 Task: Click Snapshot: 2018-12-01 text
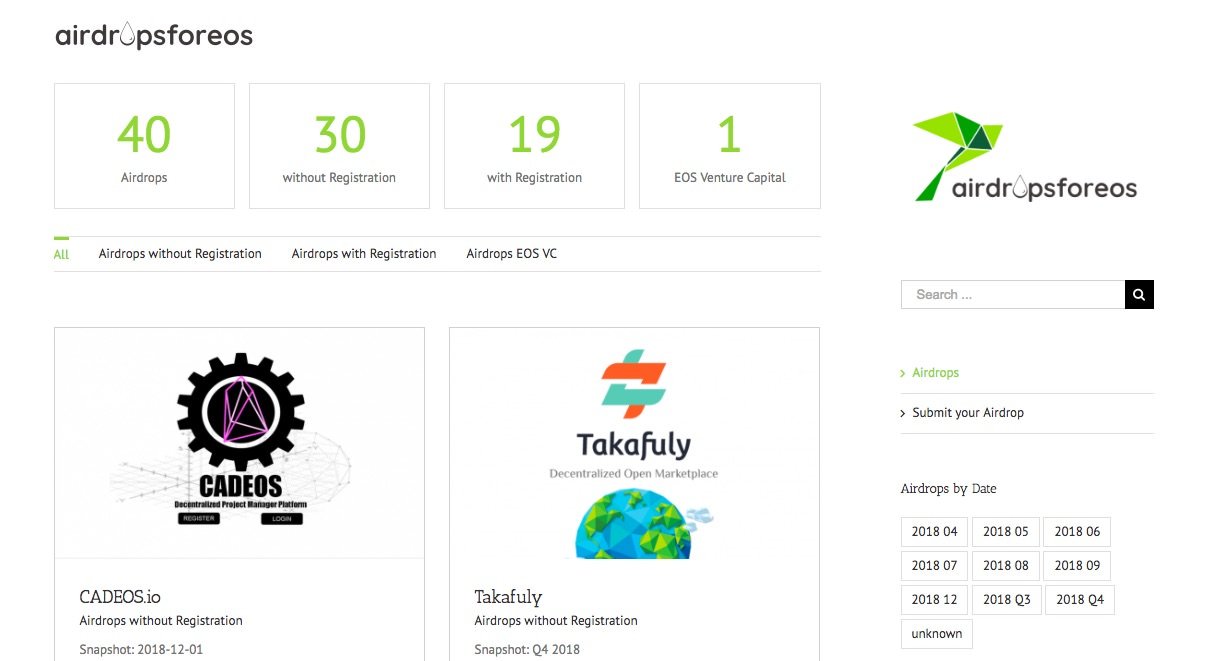(x=141, y=650)
